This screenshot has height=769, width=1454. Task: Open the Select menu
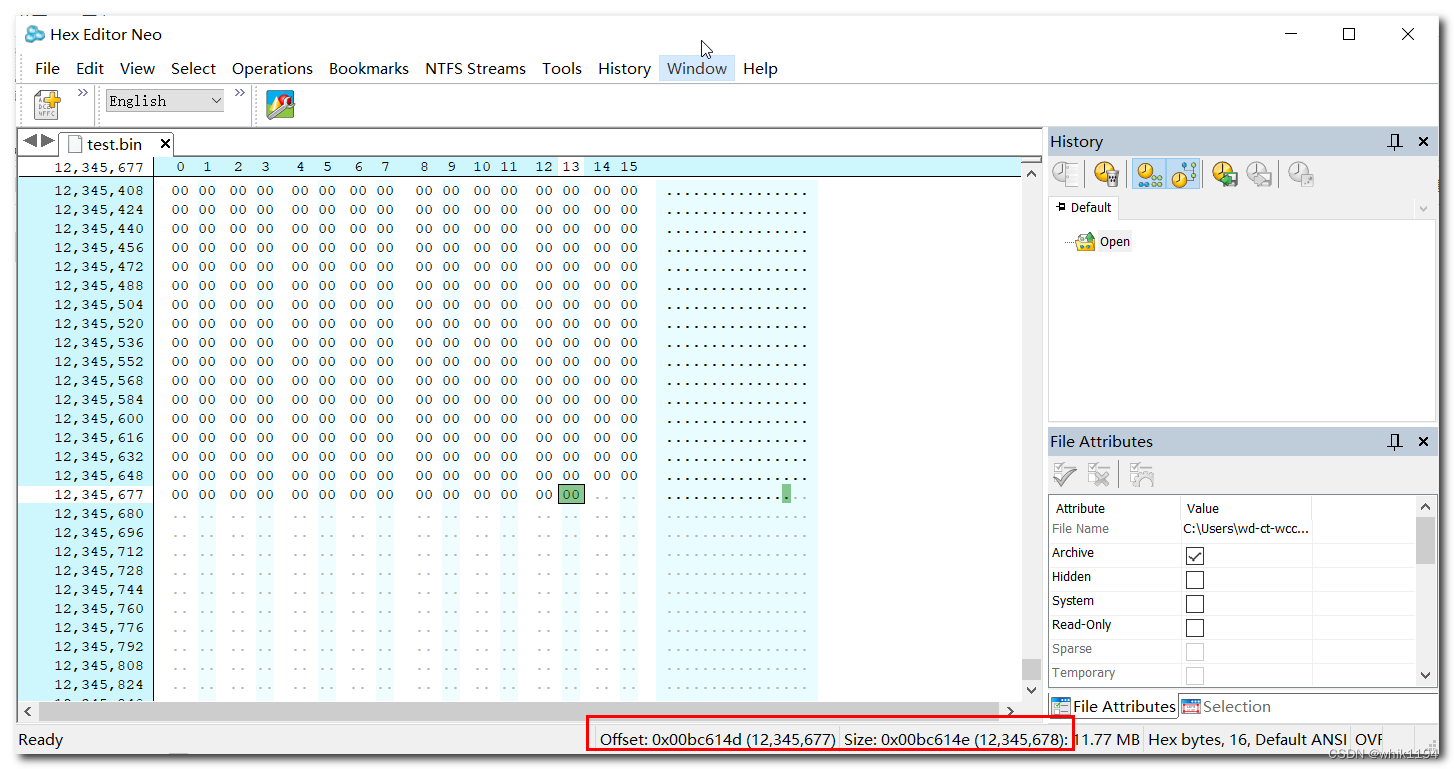193,68
